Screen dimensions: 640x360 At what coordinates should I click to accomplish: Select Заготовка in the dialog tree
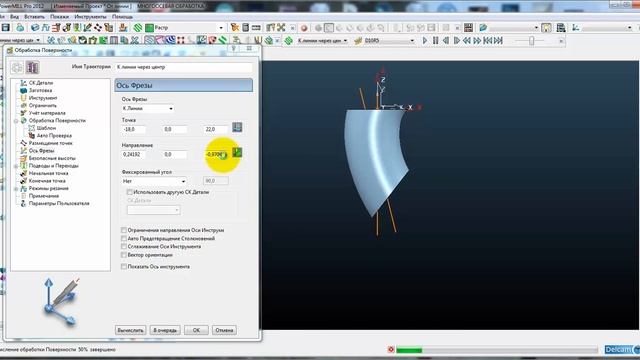(40, 90)
